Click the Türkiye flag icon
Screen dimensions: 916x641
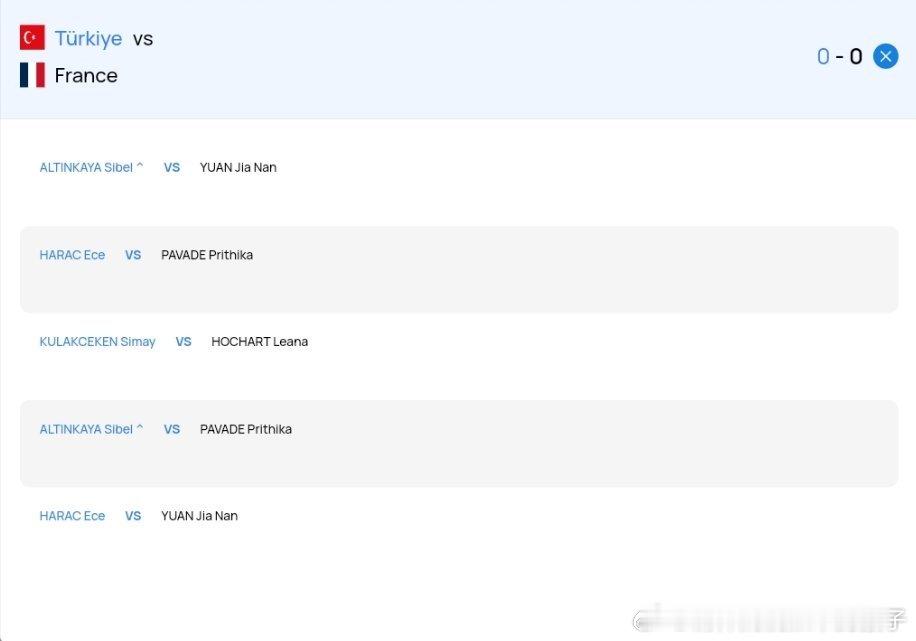pos(32,37)
